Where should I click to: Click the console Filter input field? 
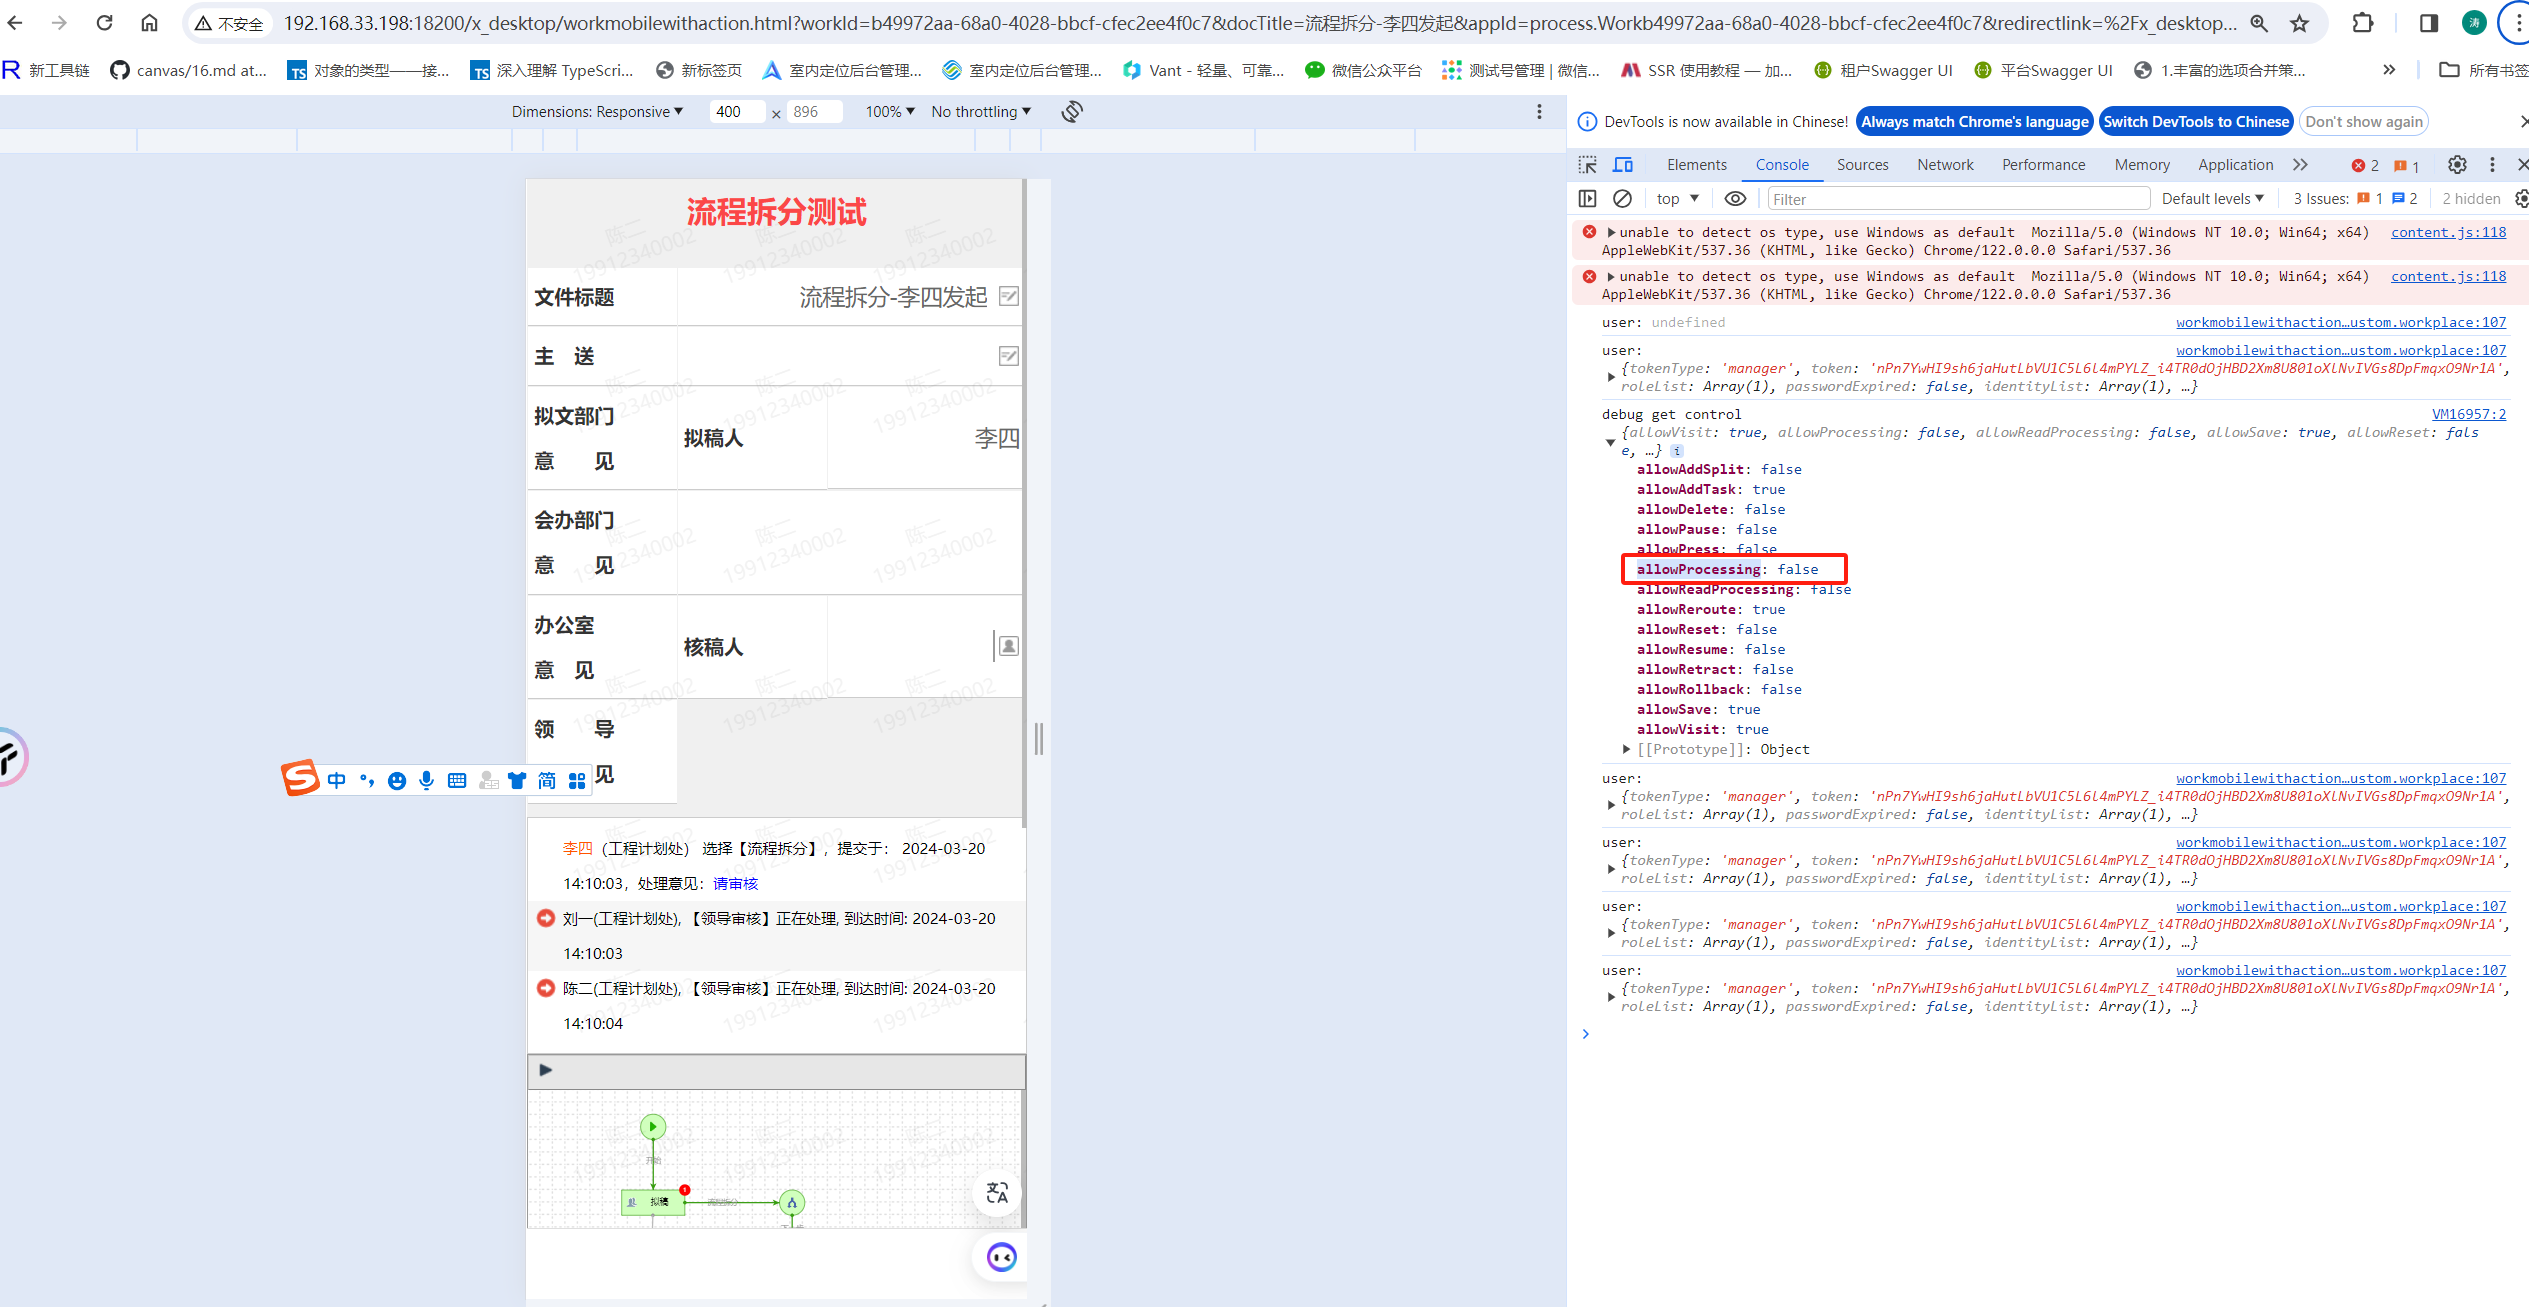pyautogui.click(x=1957, y=199)
